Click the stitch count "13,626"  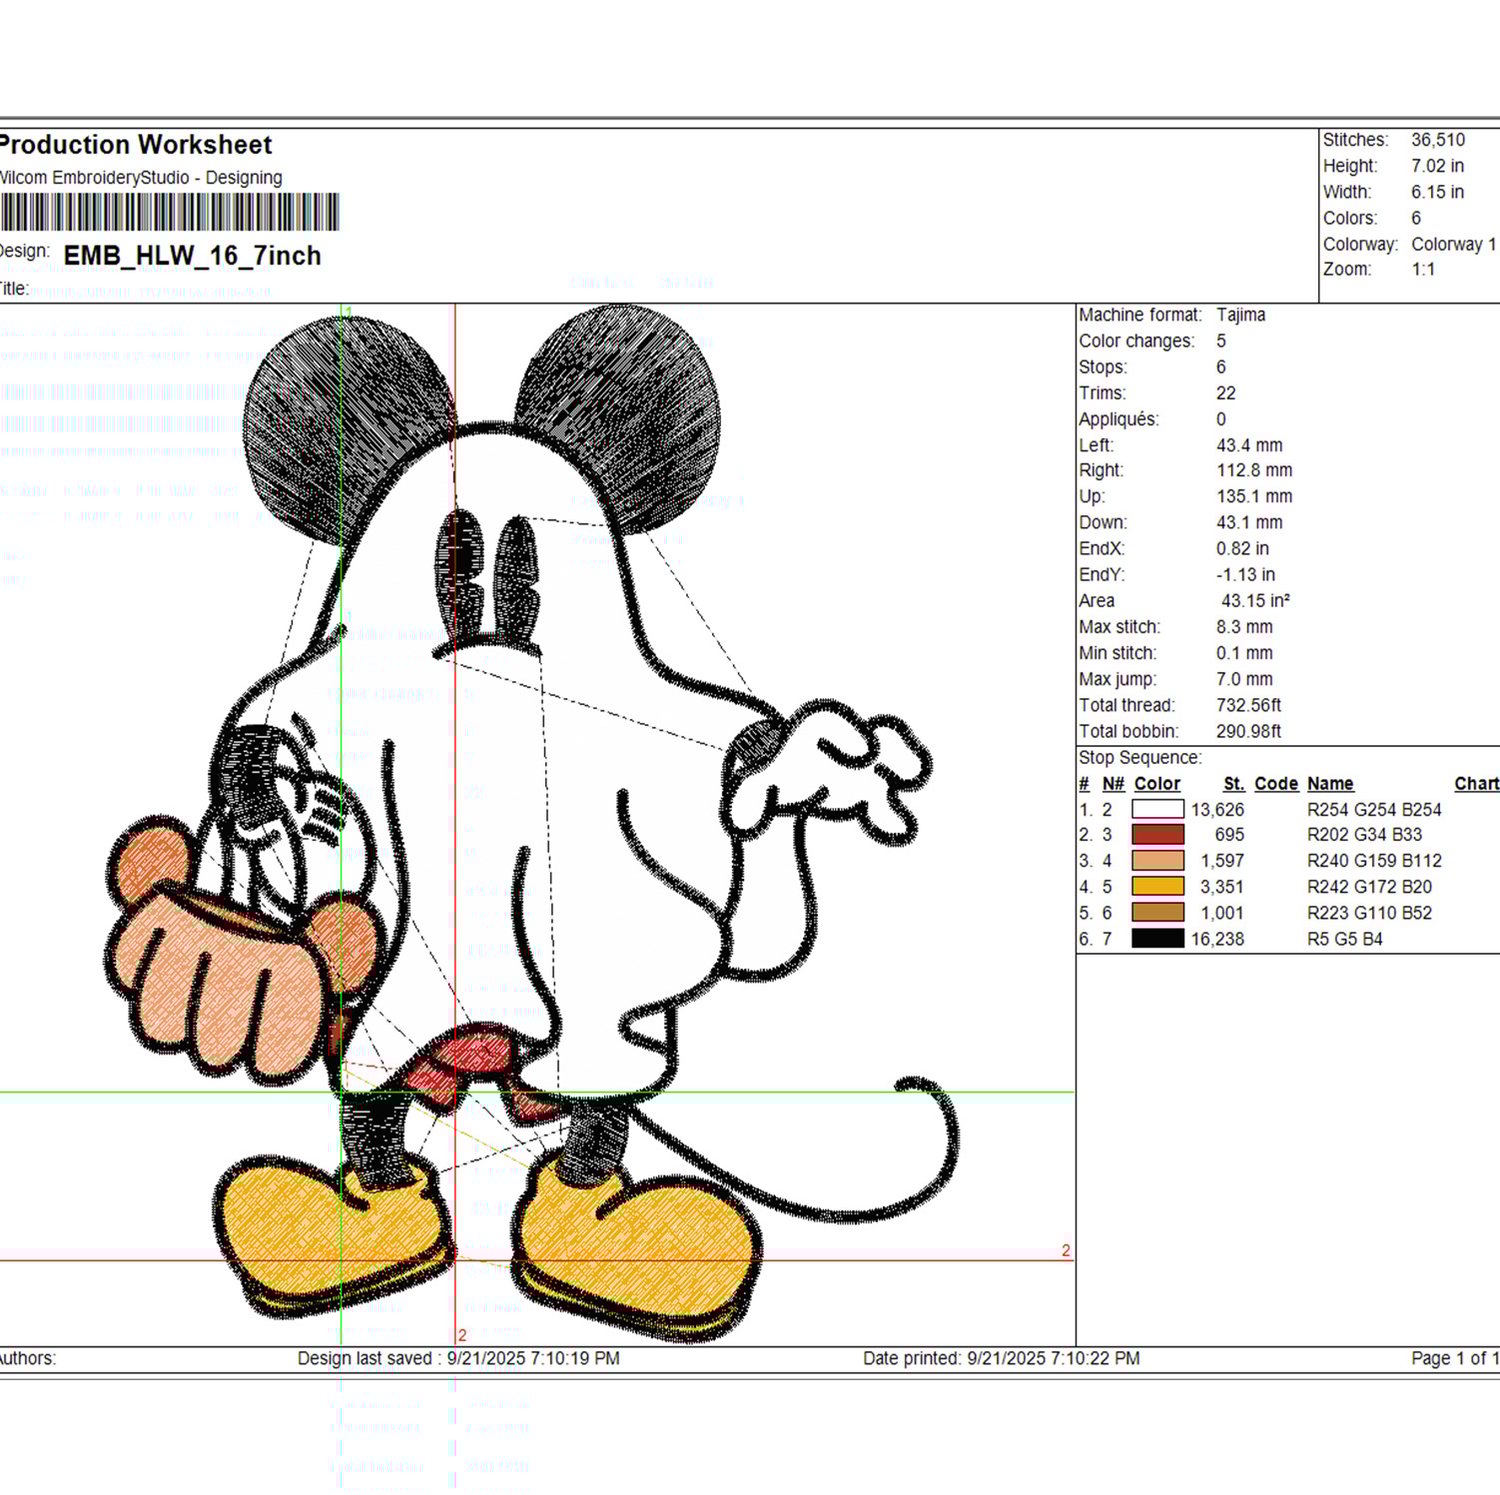click(x=1217, y=810)
